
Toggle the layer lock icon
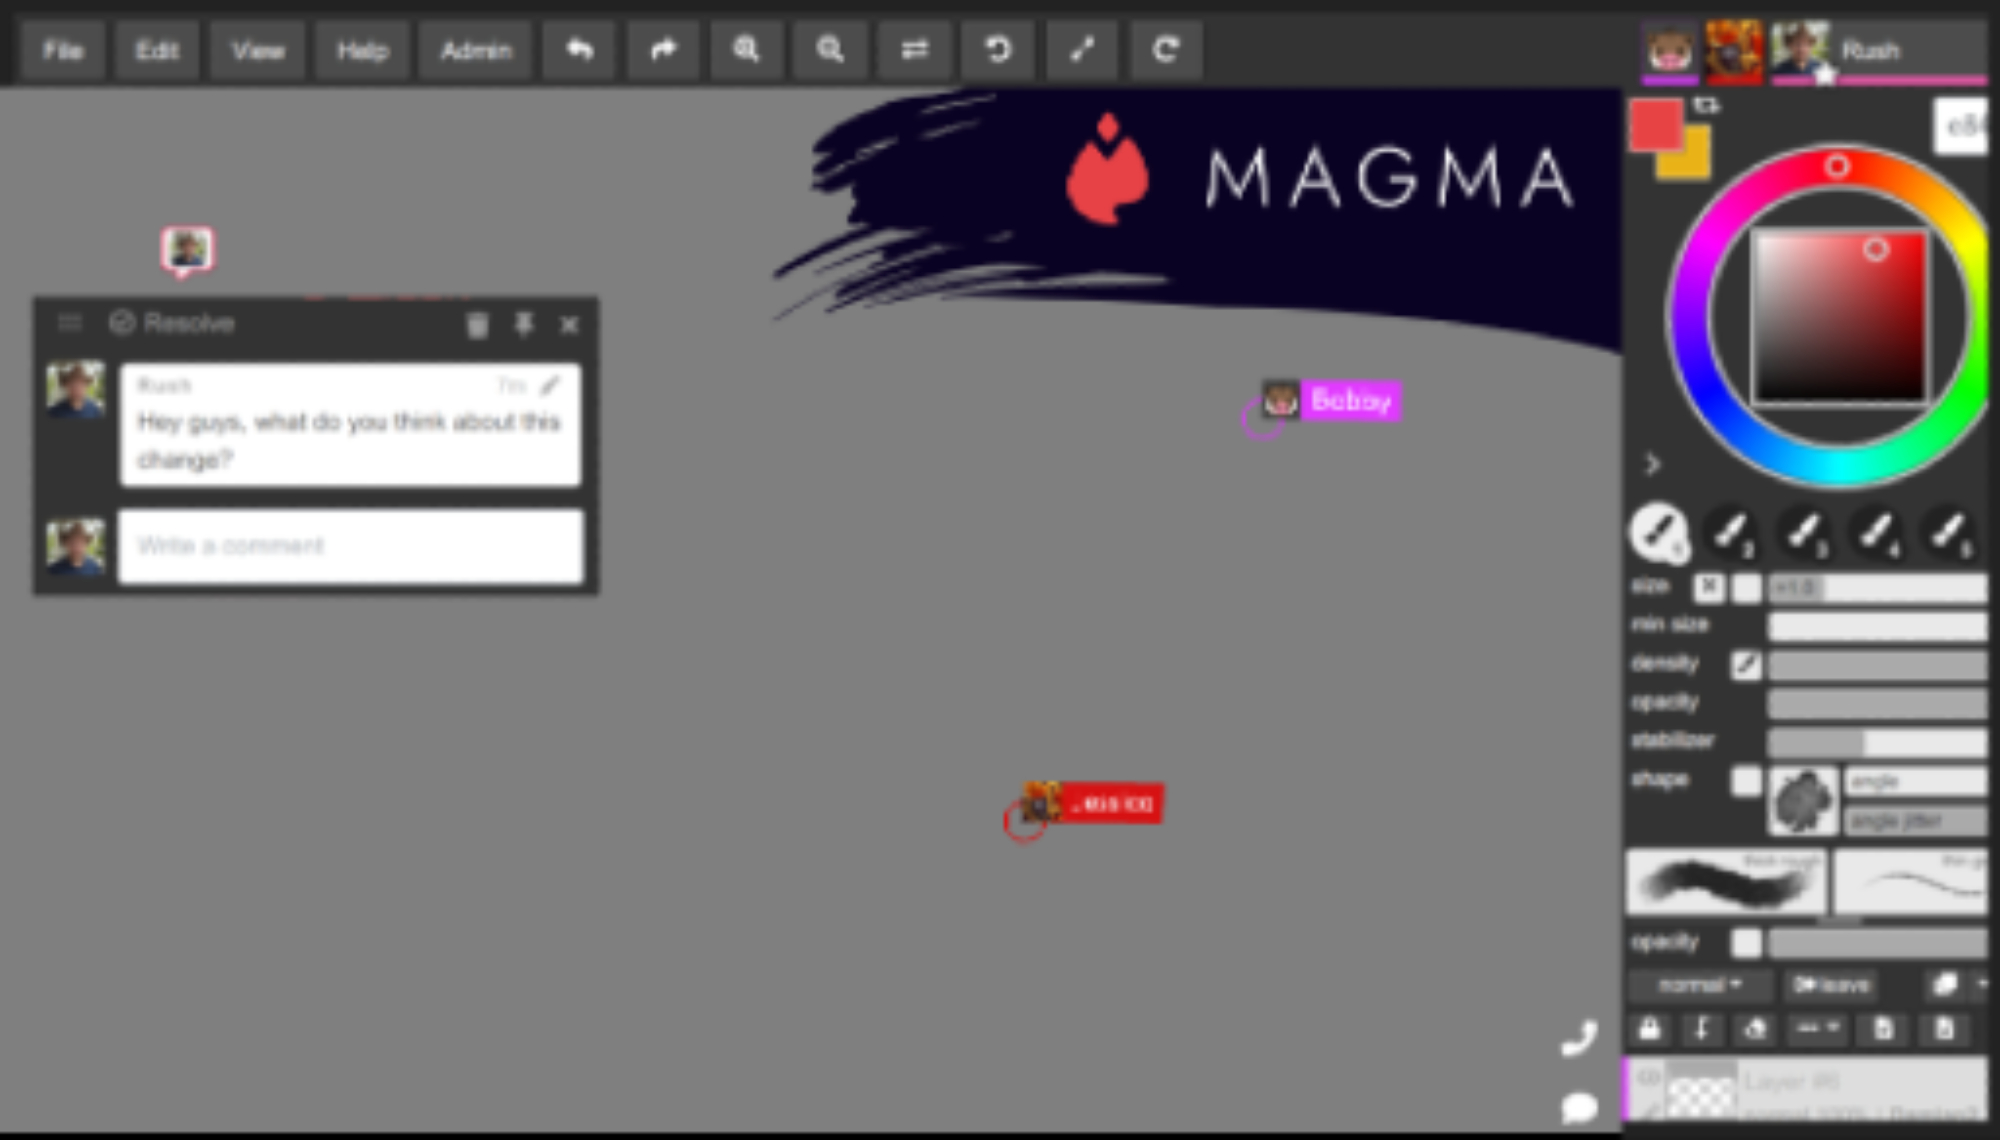[x=1650, y=1029]
